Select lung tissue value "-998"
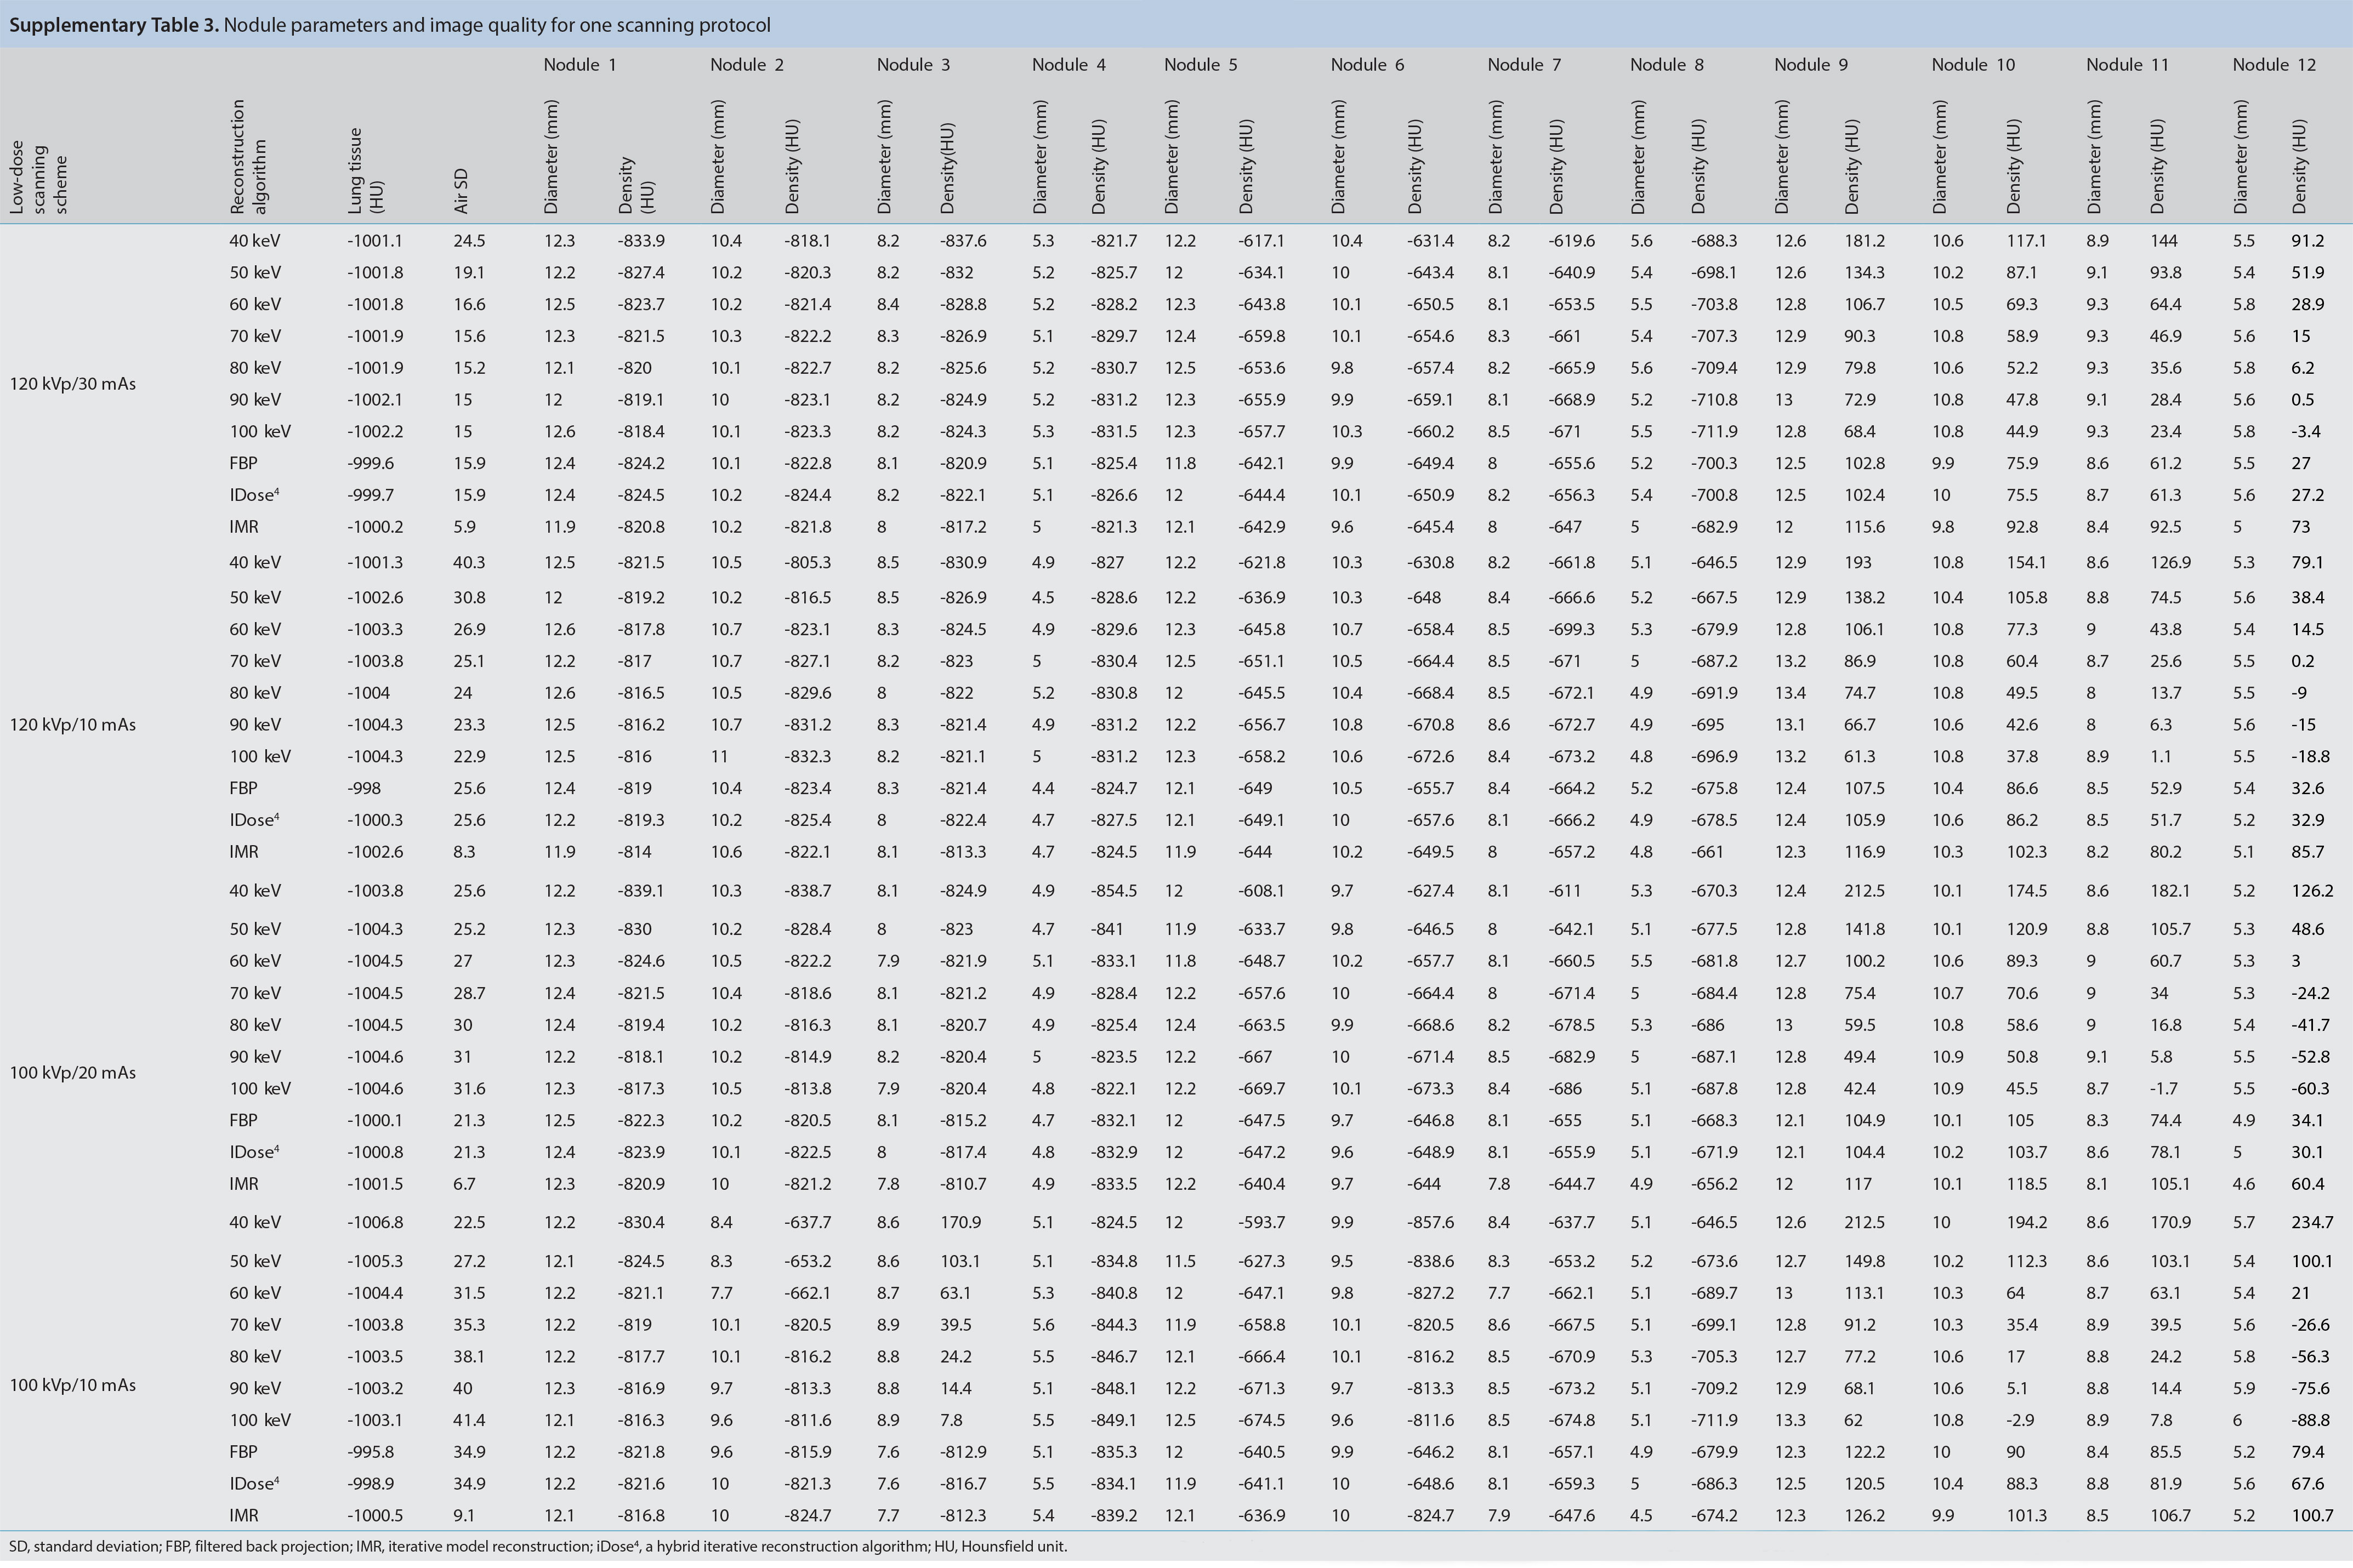The width and height of the screenshot is (2353, 1568). tap(364, 789)
